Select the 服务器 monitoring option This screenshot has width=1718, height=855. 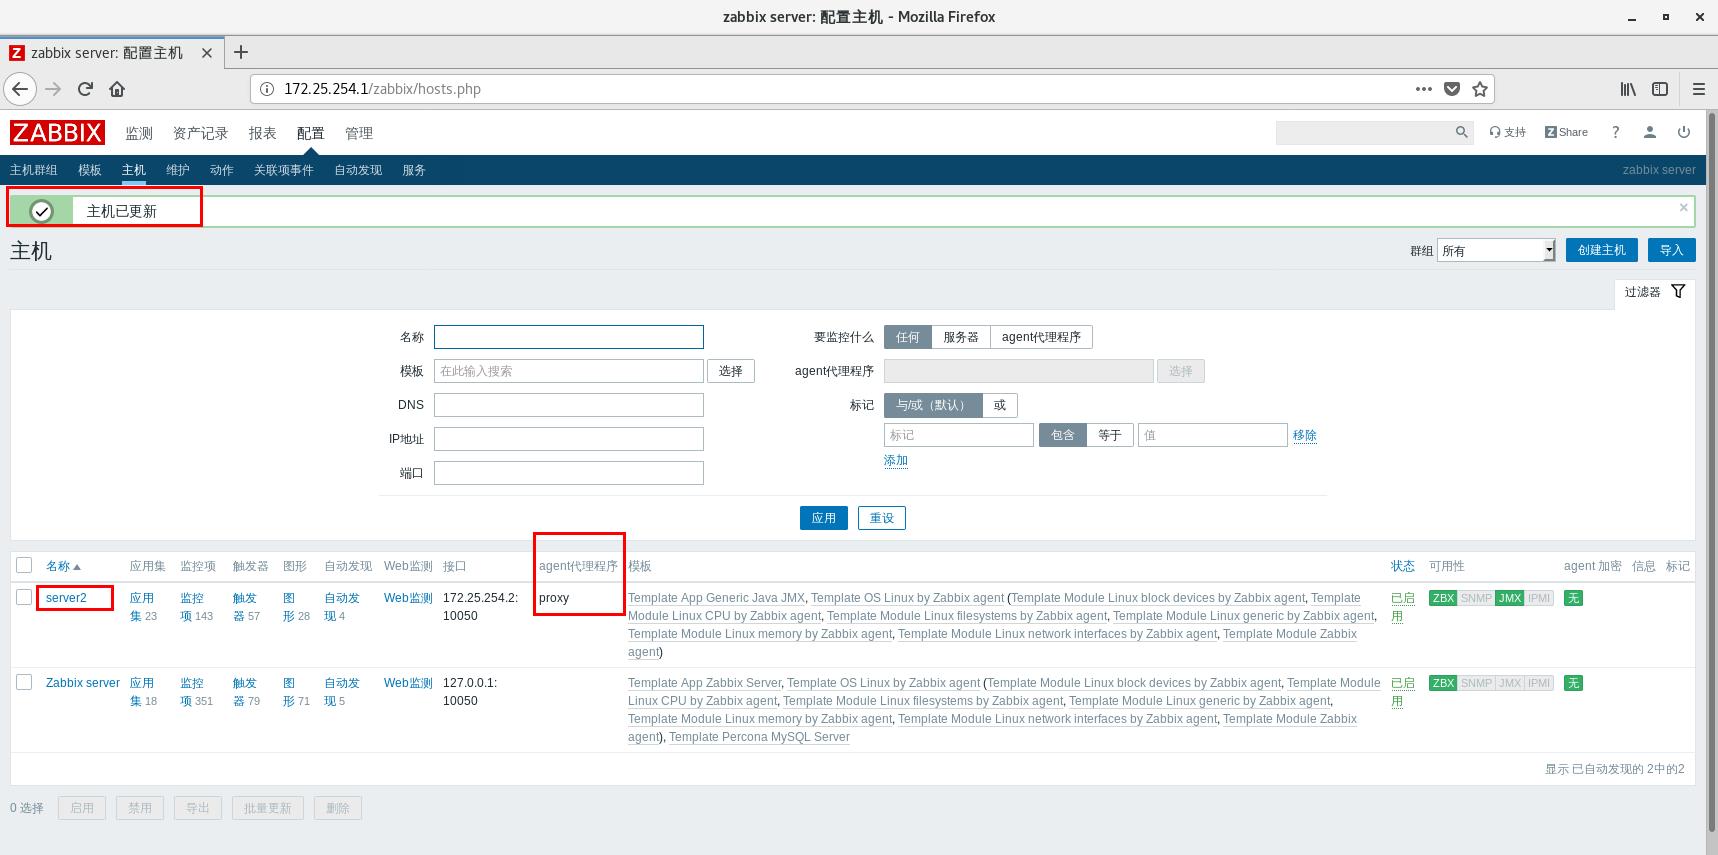(961, 337)
